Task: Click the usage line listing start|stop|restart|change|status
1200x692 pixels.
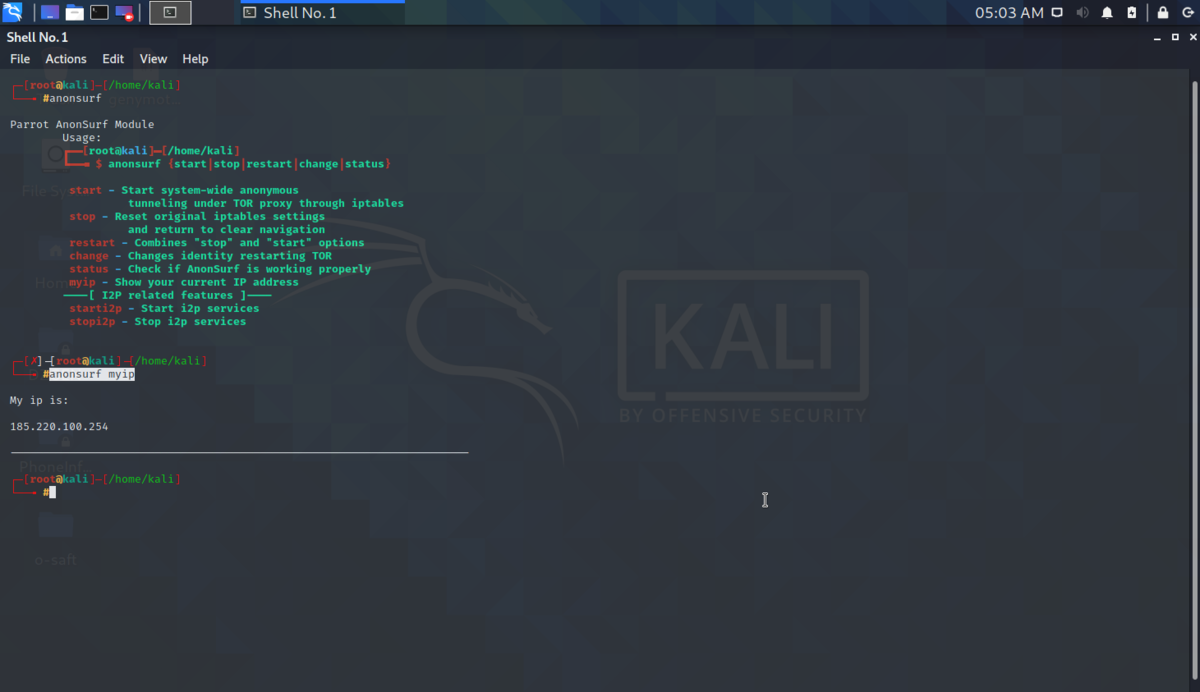Action: tap(249, 164)
